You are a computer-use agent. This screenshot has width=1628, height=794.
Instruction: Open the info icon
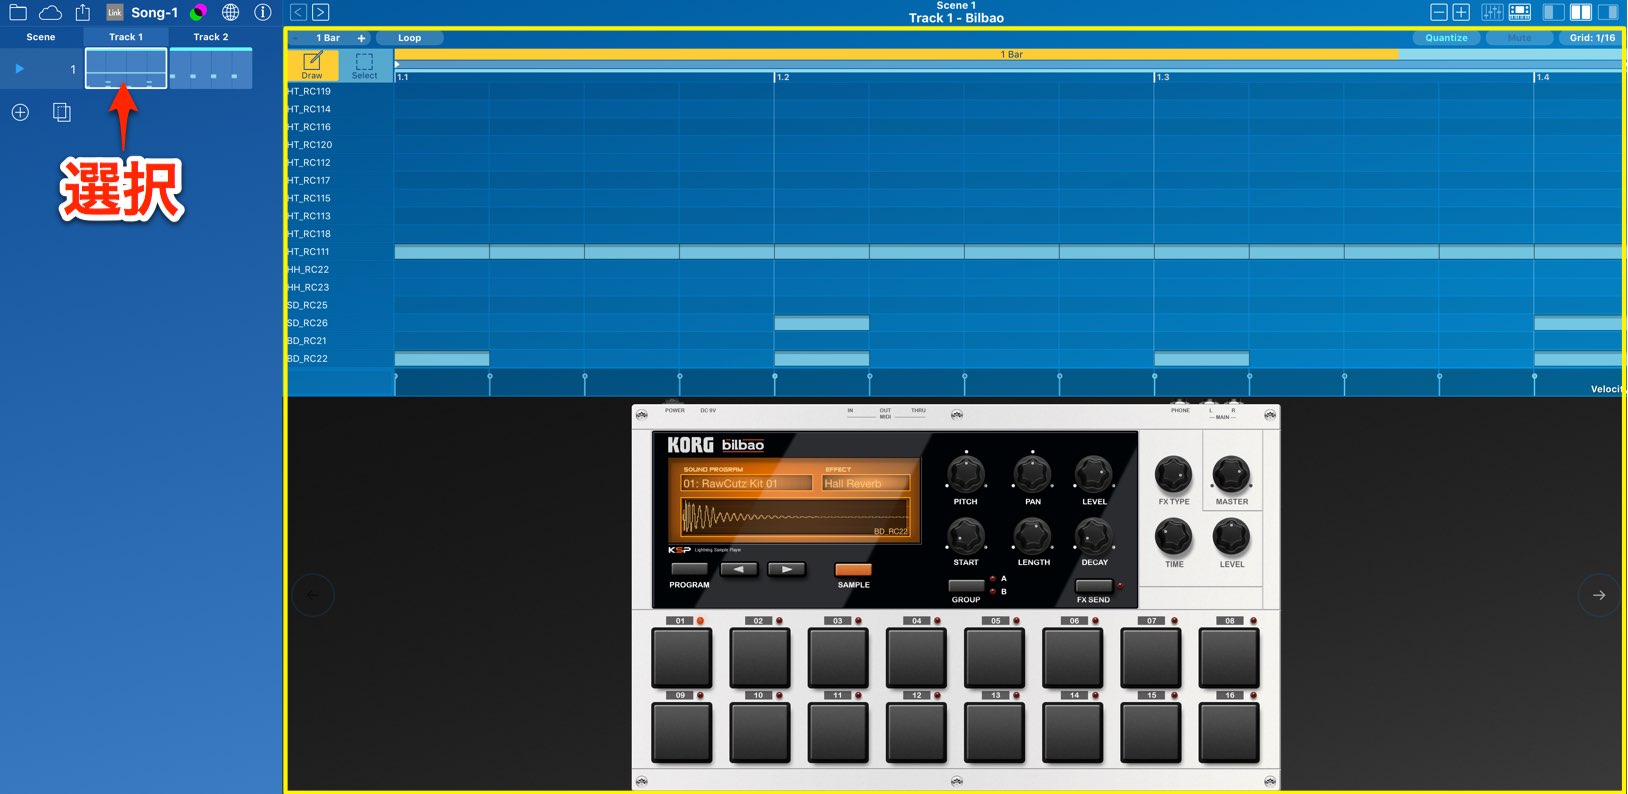[x=263, y=12]
